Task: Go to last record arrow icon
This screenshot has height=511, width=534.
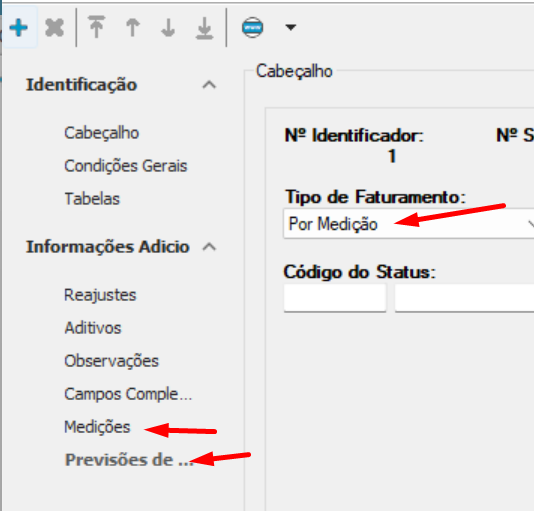Action: pos(204,28)
